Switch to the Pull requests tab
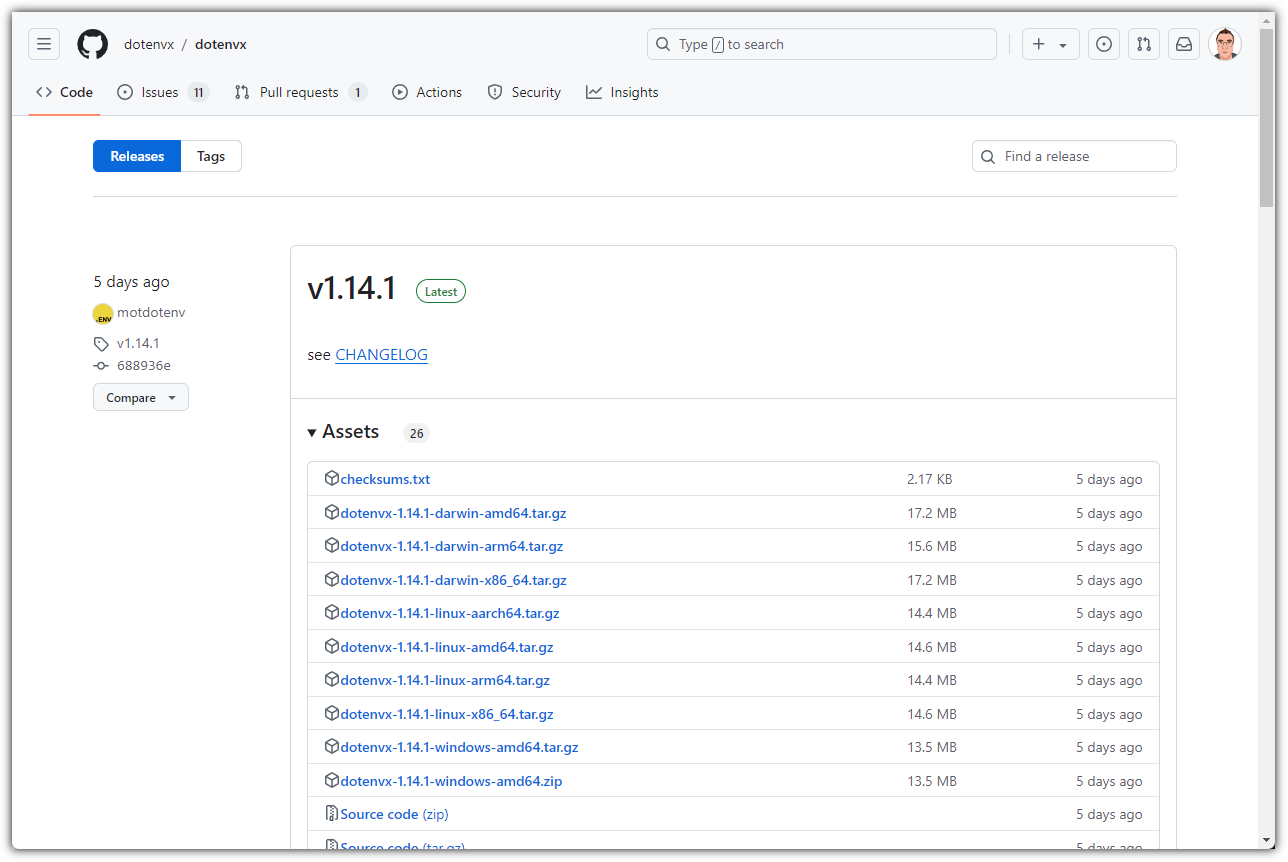1288x862 pixels. pyautogui.click(x=300, y=92)
